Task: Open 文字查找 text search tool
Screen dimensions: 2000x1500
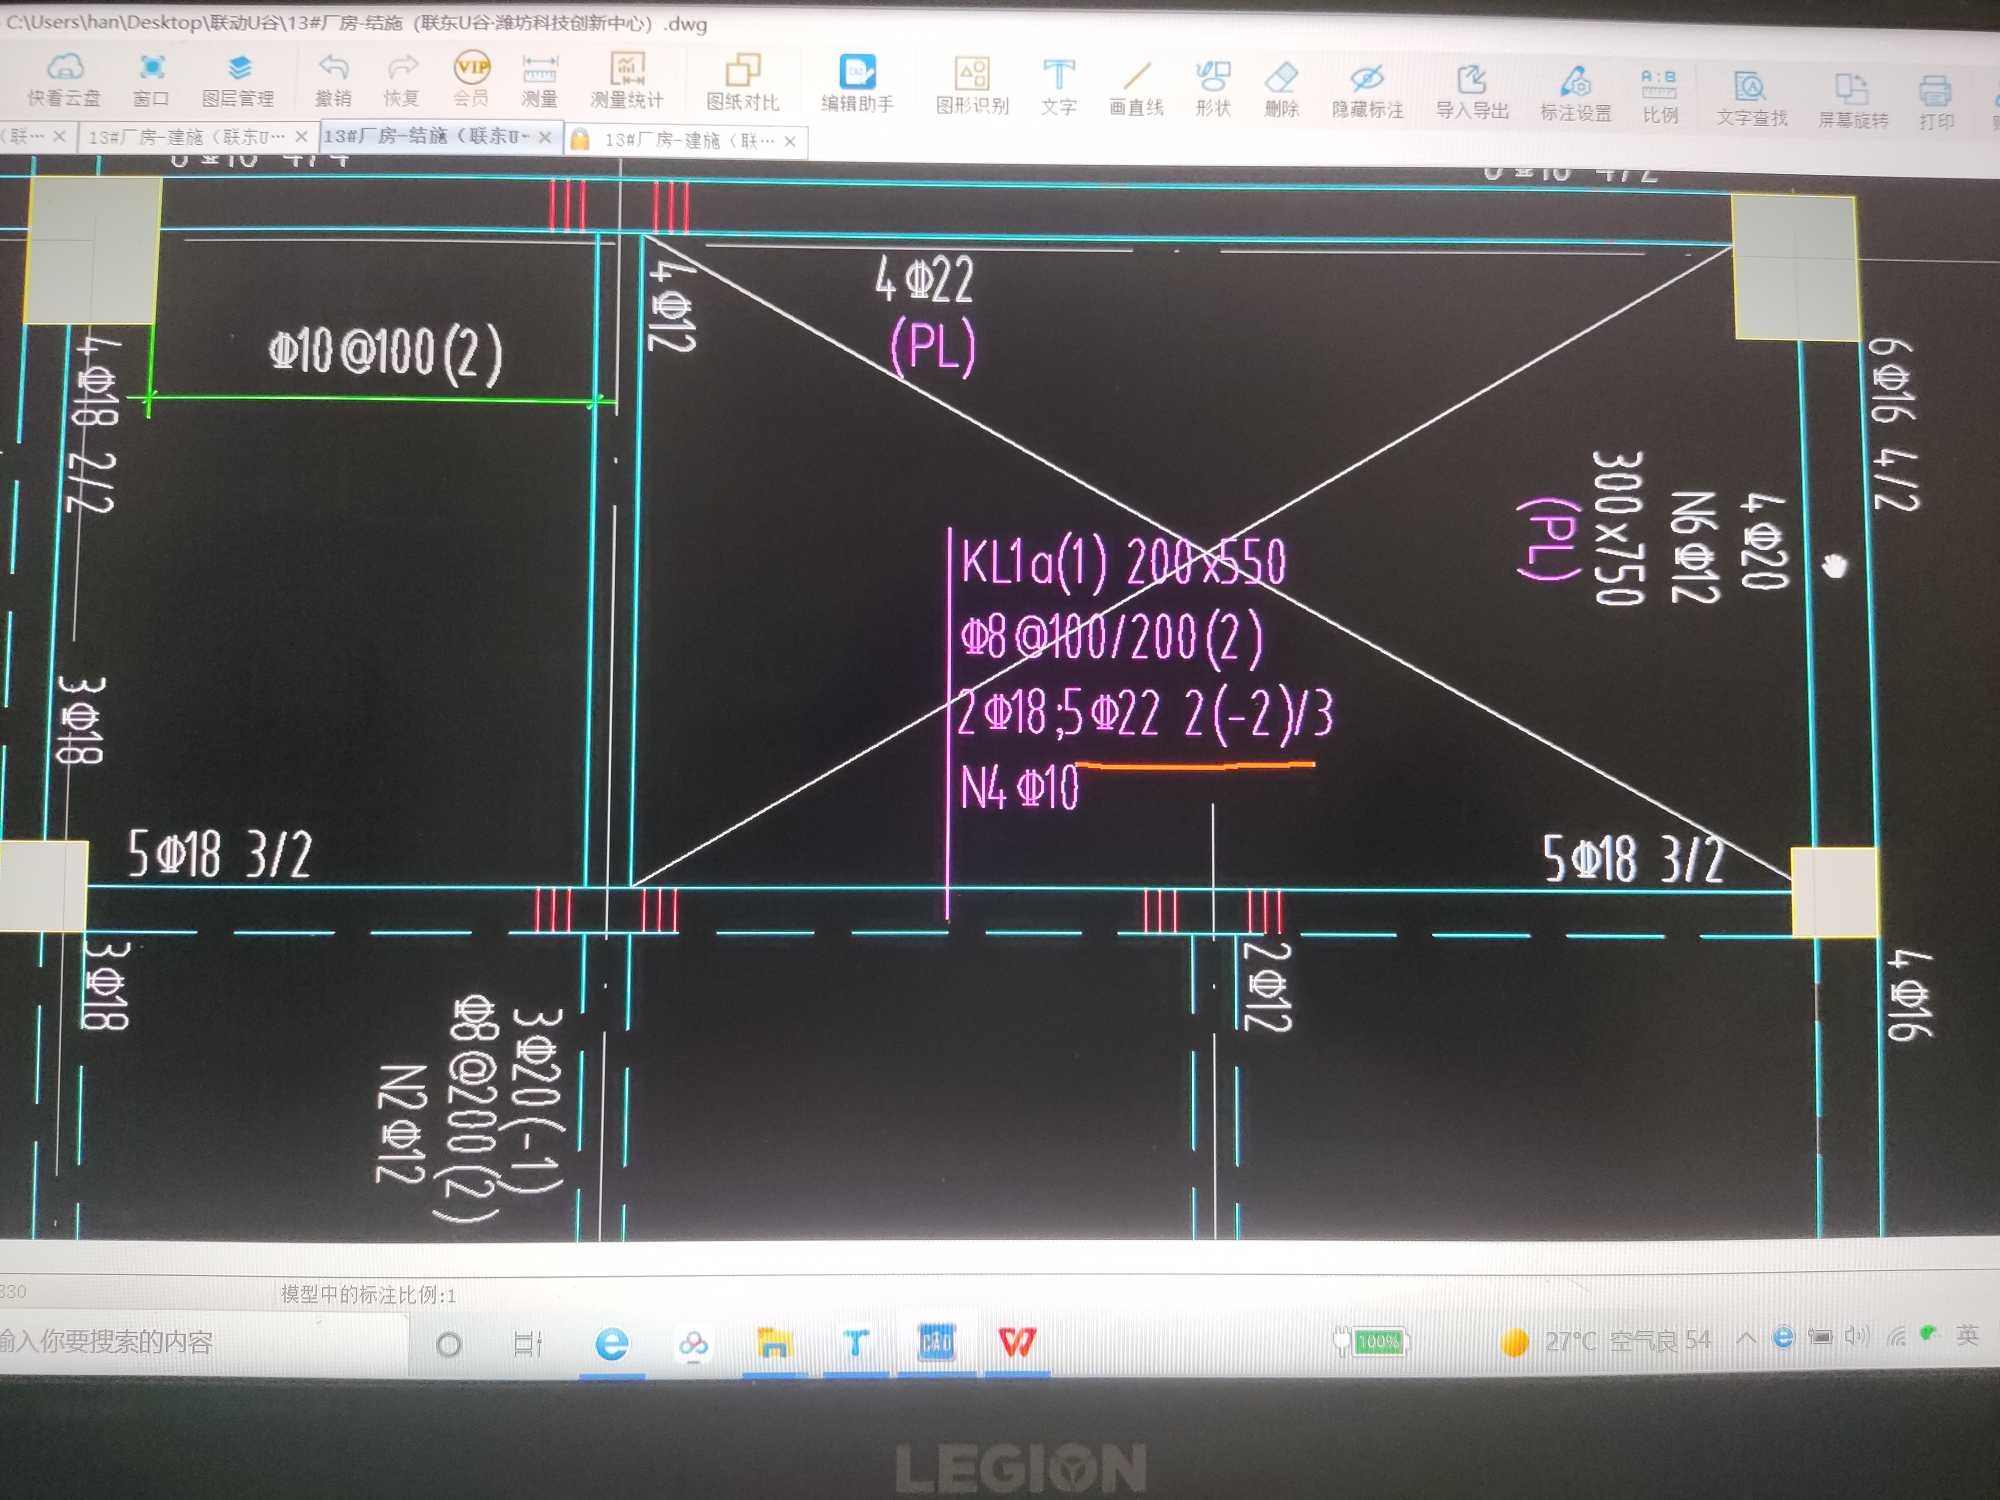Action: point(1751,99)
